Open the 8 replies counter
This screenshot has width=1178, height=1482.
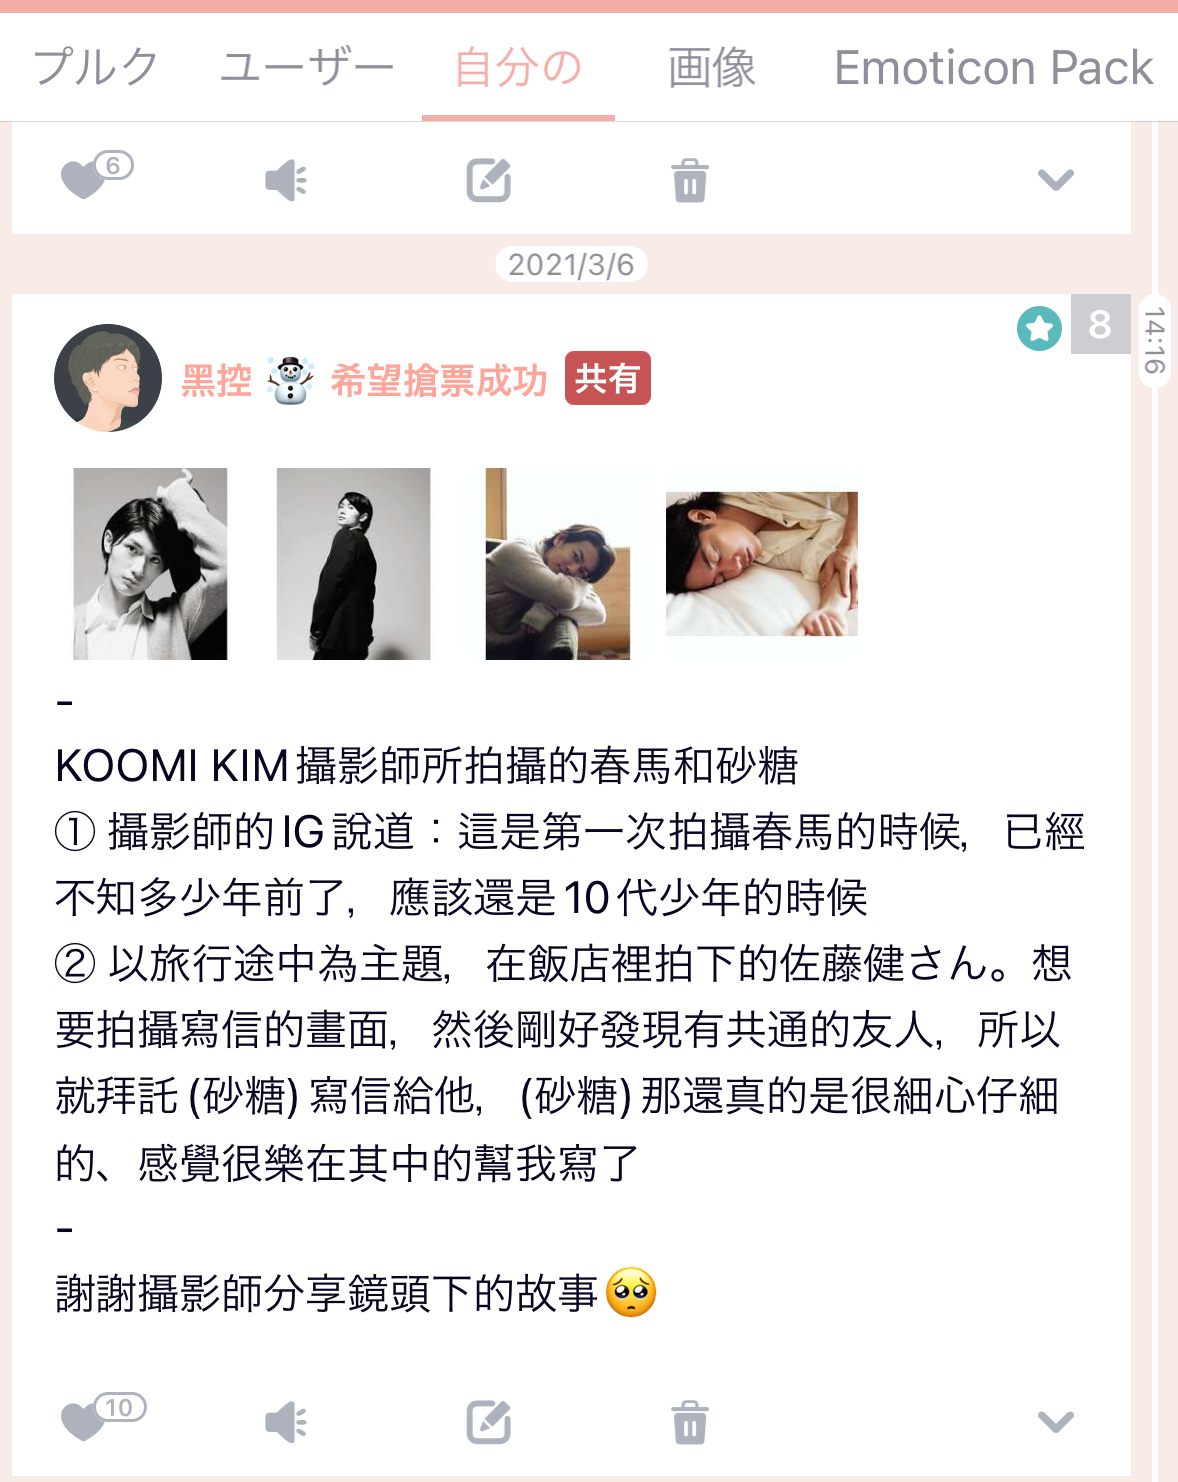pos(1100,324)
